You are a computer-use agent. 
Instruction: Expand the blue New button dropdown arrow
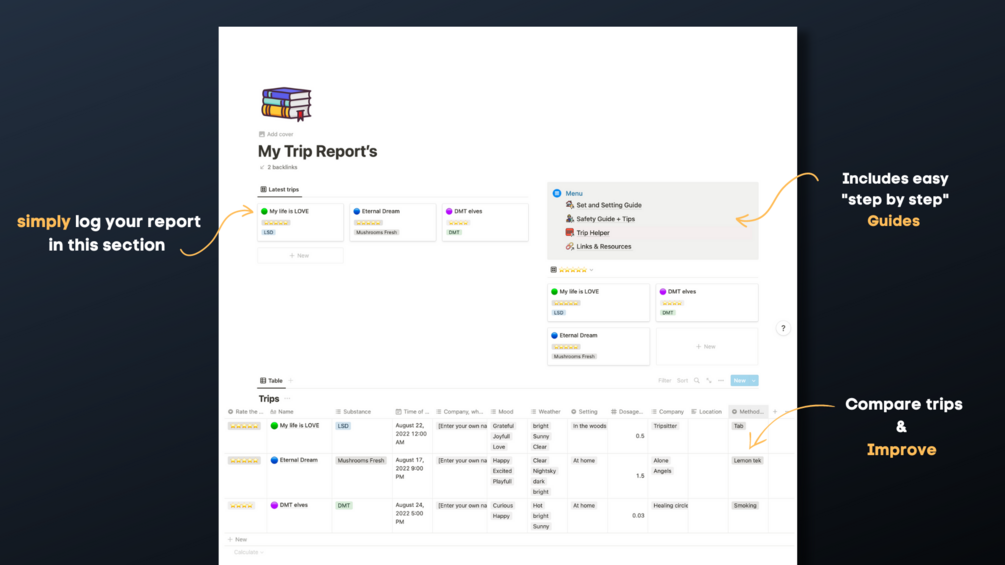[754, 381]
